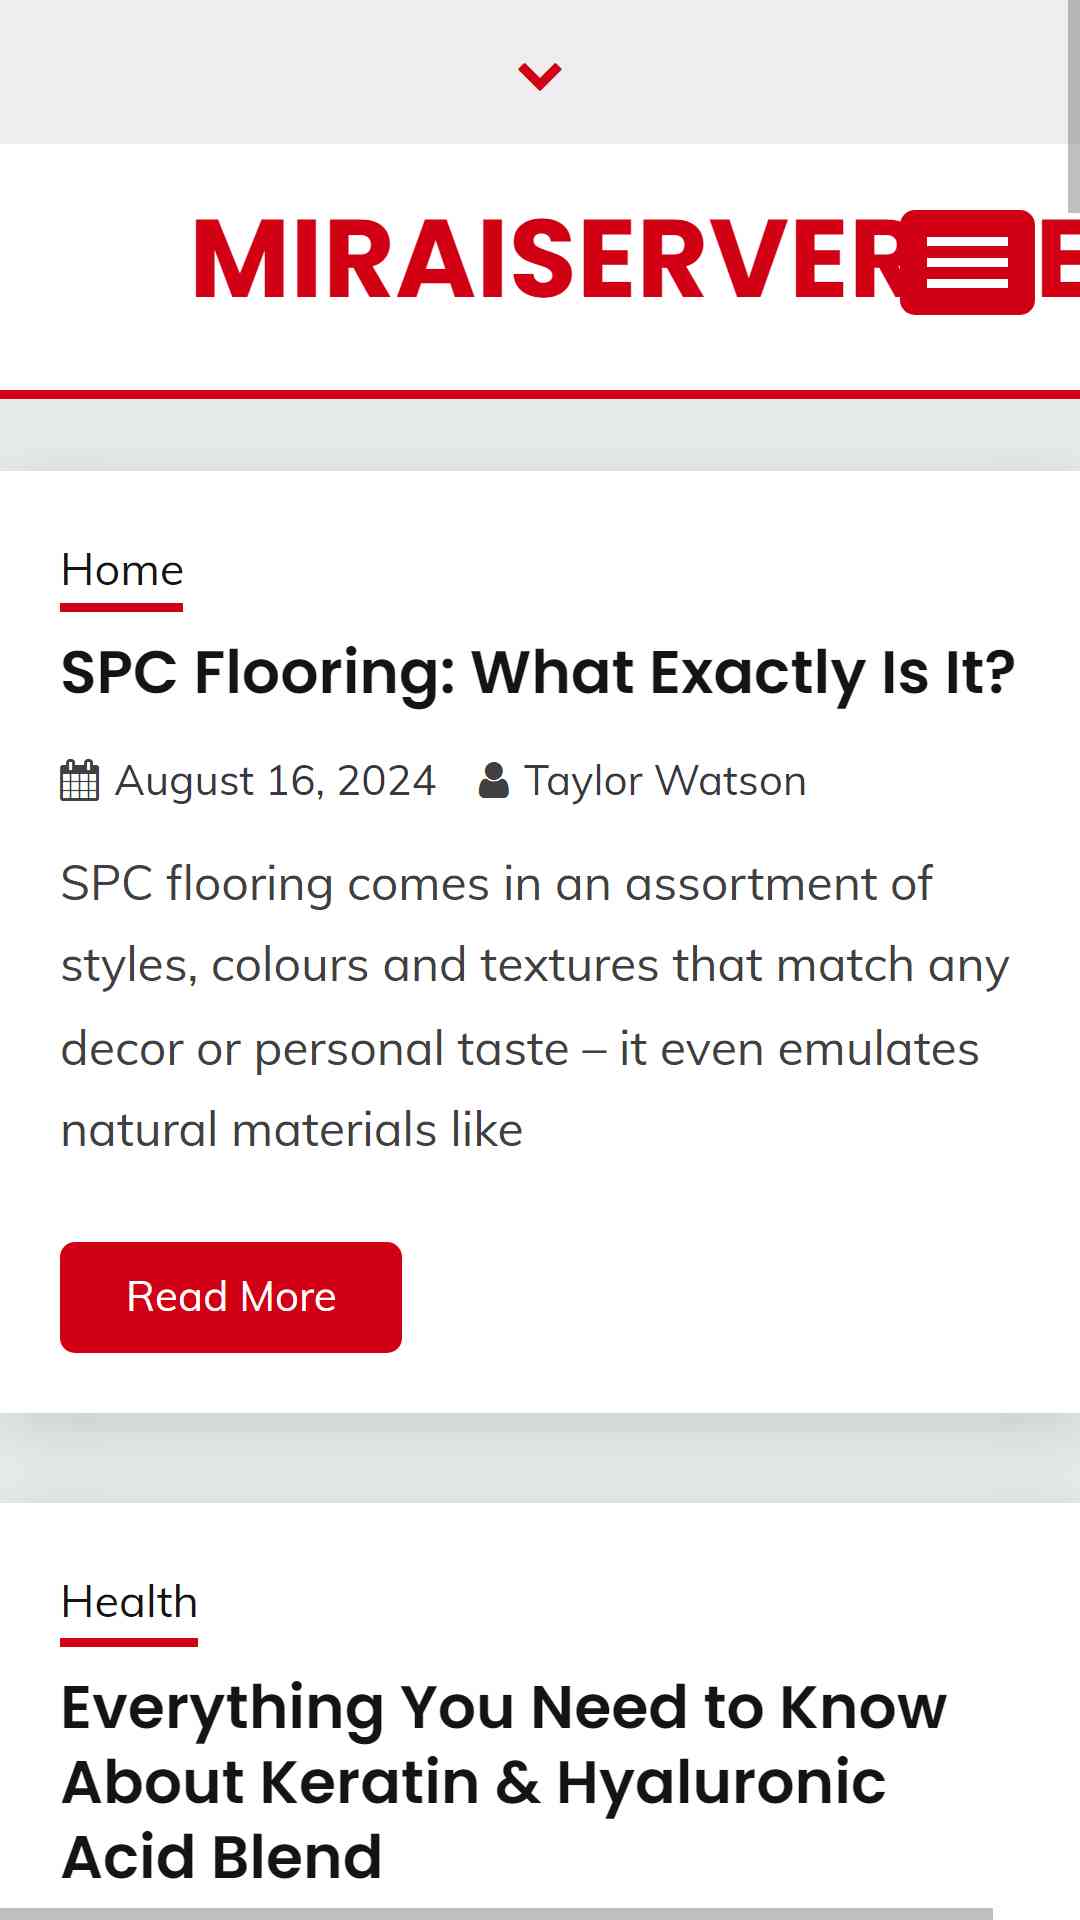Click the red divider line under the header
The width and height of the screenshot is (1080, 1920).
pyautogui.click(x=540, y=395)
